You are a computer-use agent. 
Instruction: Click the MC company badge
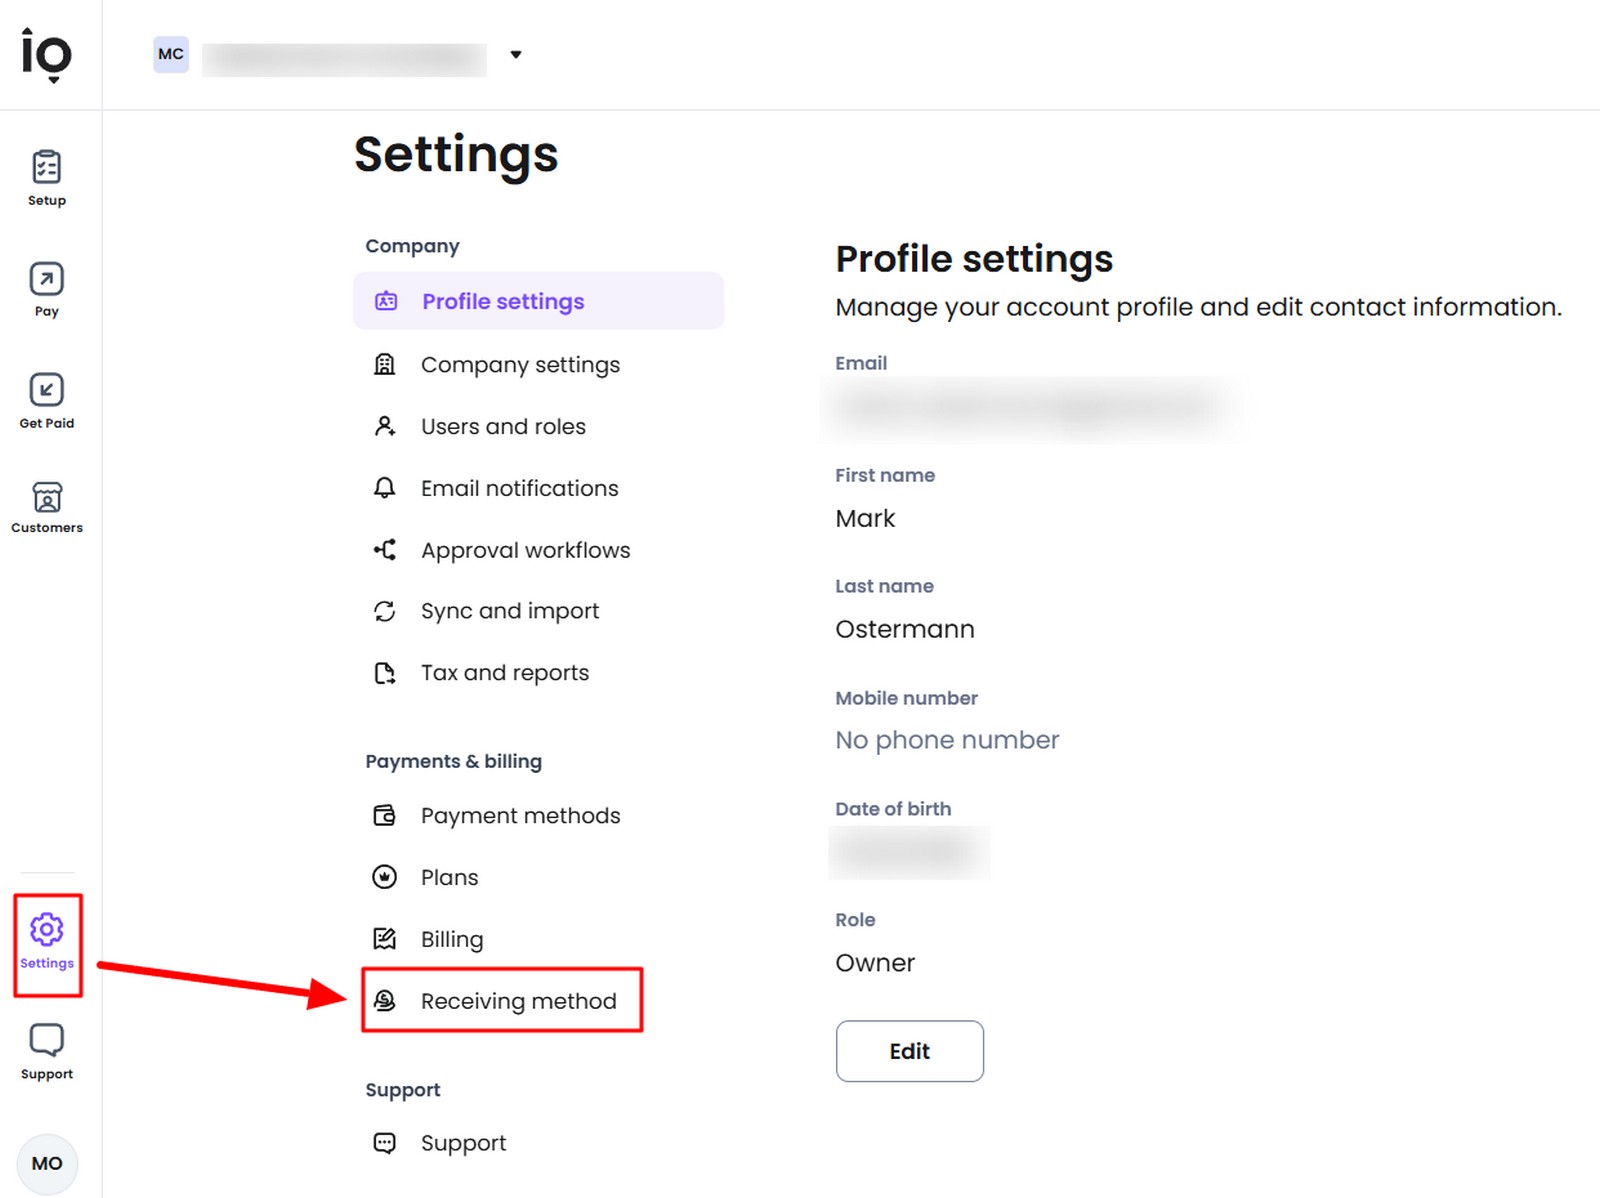point(171,54)
